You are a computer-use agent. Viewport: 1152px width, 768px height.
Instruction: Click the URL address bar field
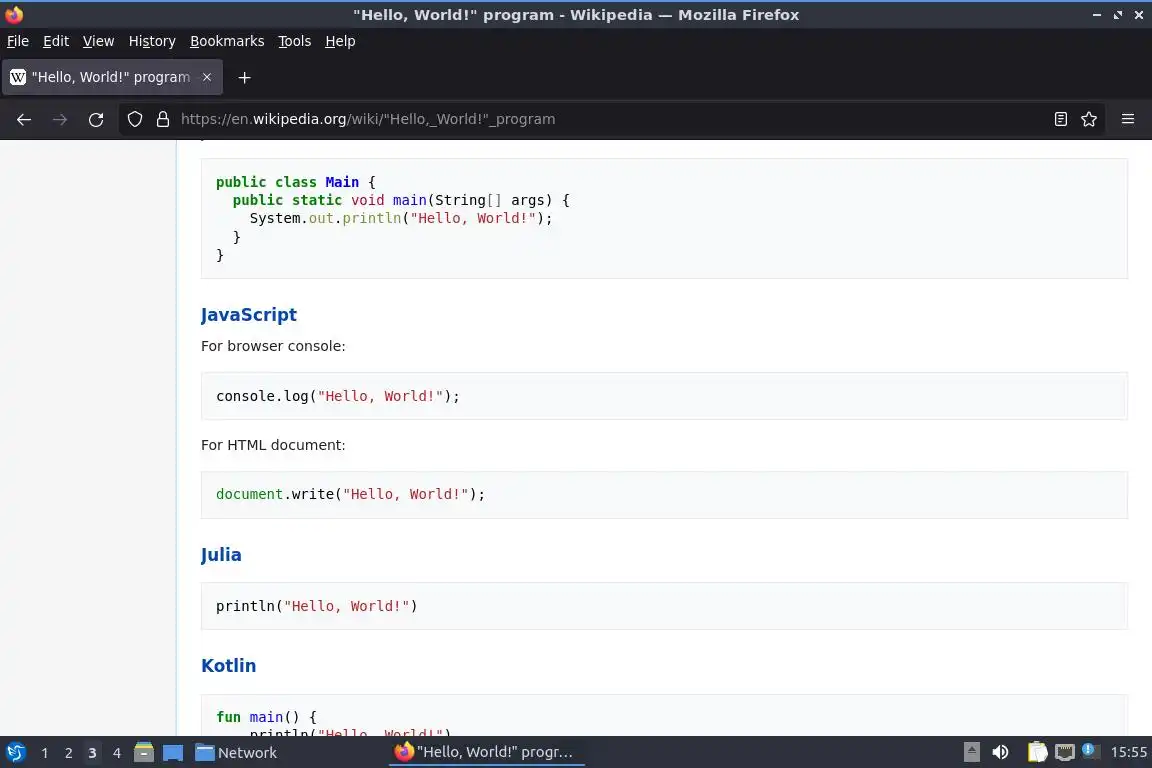point(610,119)
